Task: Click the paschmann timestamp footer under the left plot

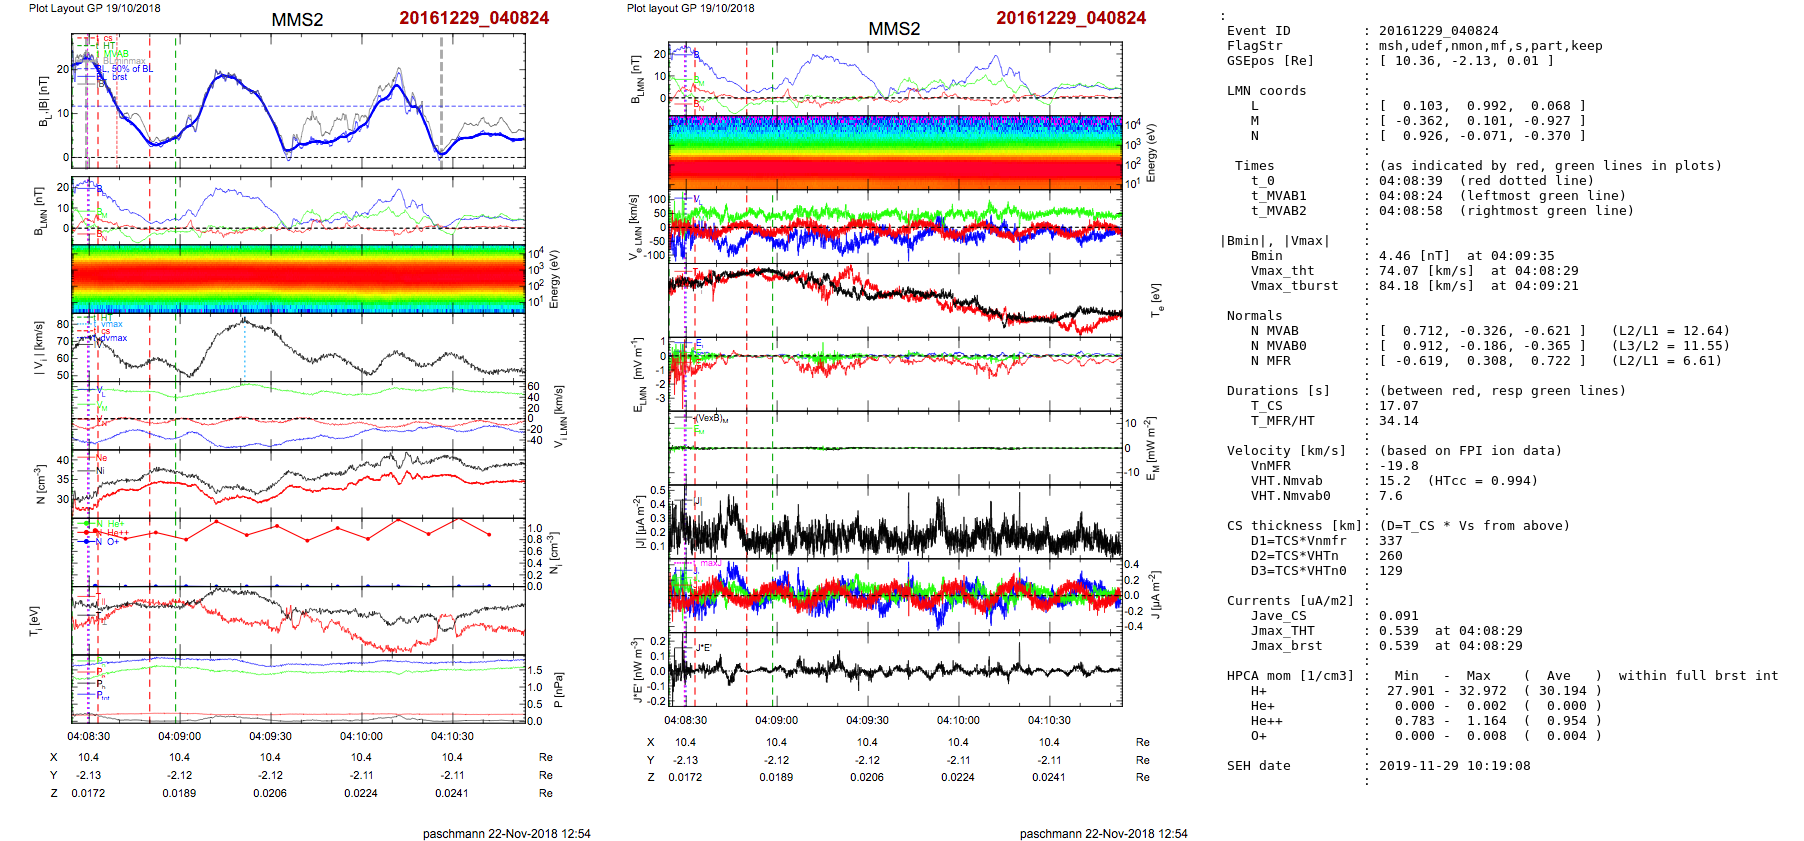Action: (x=506, y=833)
